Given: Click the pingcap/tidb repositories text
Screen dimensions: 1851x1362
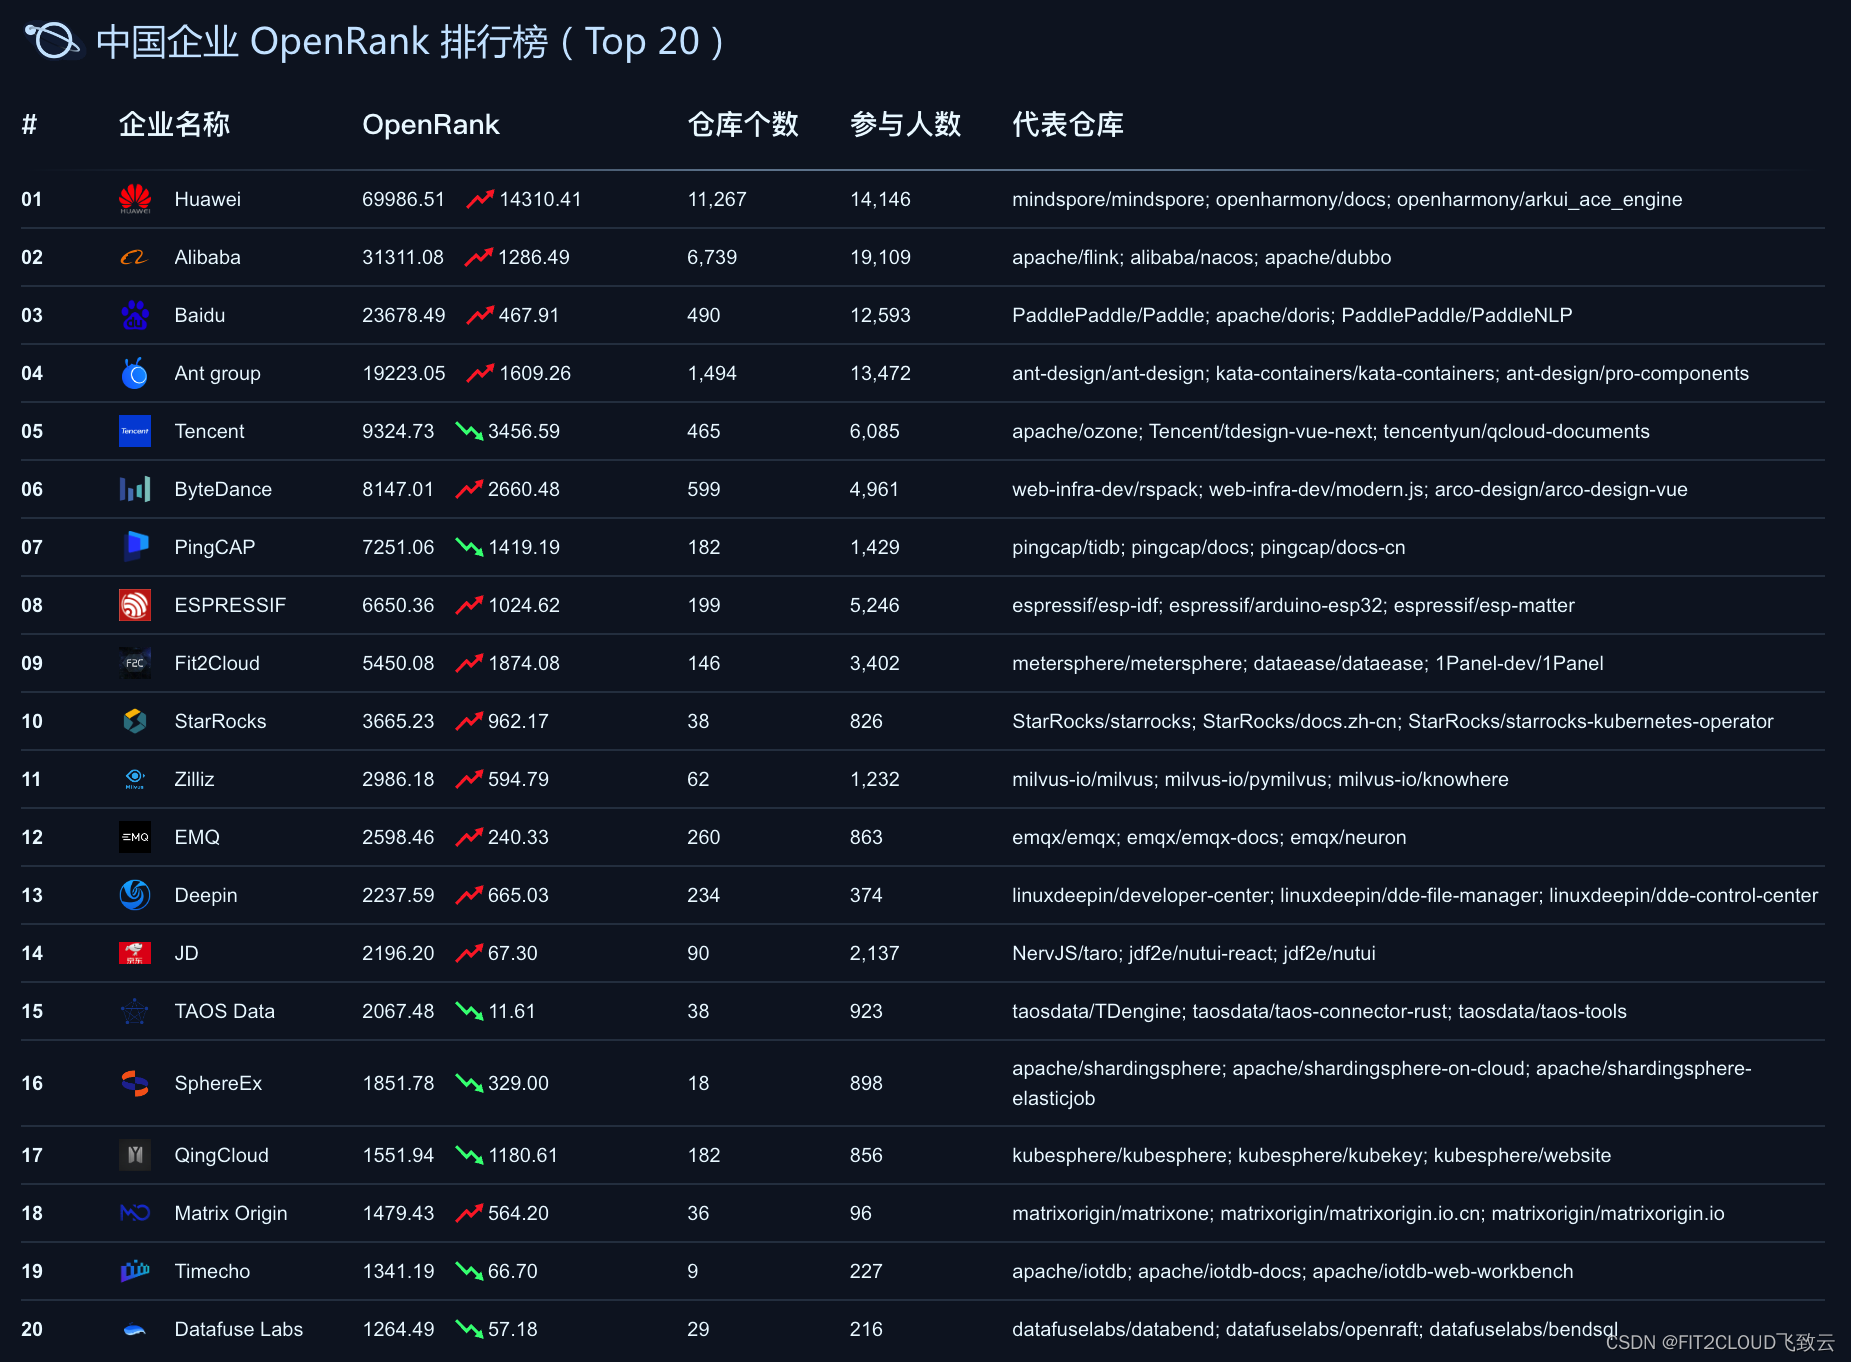Looking at the screenshot, I should (x=1208, y=547).
